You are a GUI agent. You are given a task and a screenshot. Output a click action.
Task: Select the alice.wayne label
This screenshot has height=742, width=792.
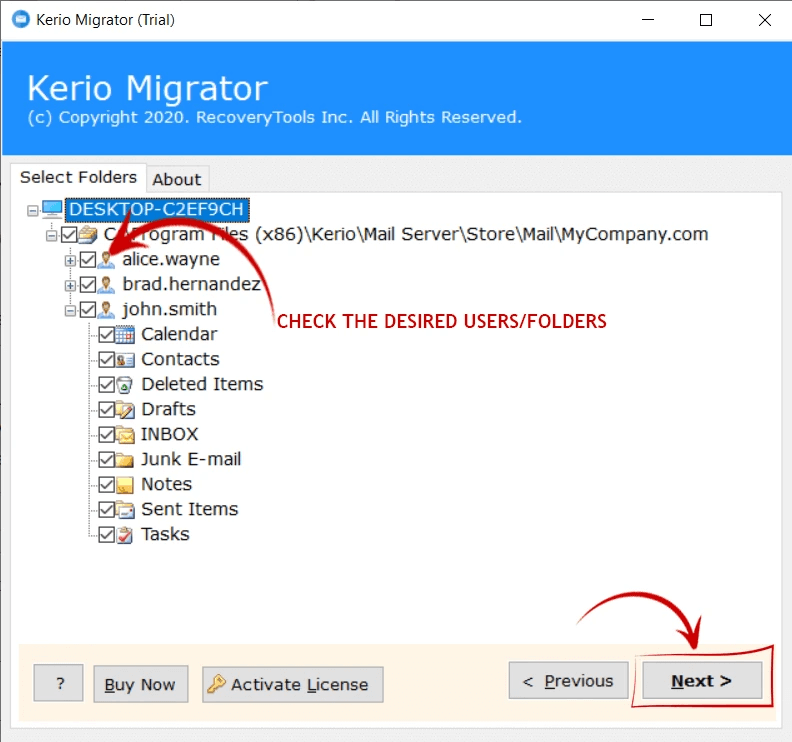171,259
